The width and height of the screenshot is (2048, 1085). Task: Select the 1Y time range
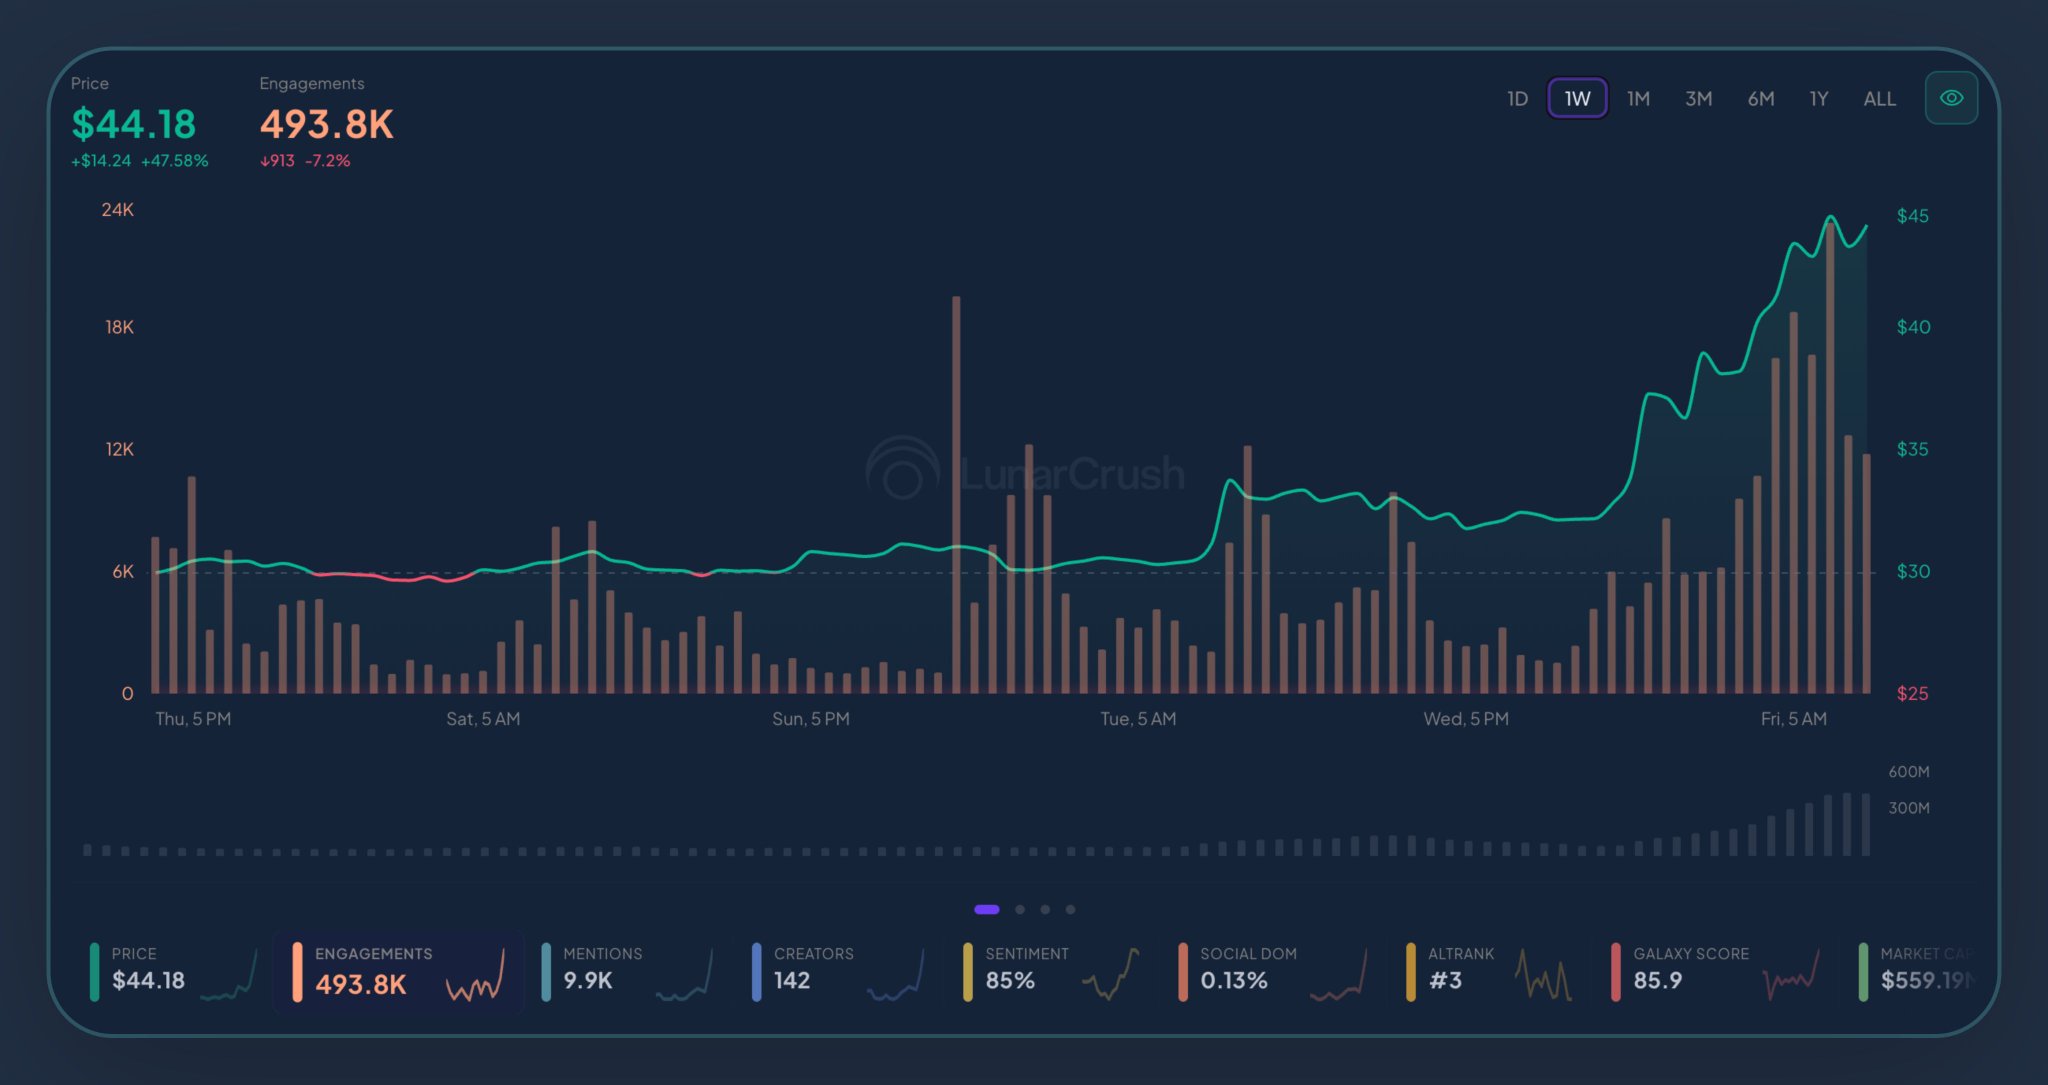[x=1818, y=98]
